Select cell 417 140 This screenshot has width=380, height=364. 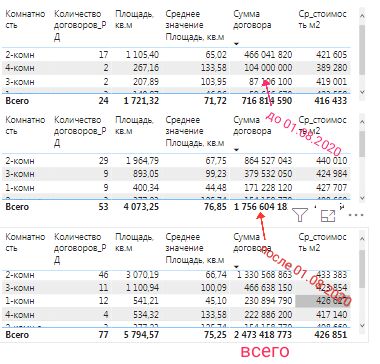(x=331, y=315)
